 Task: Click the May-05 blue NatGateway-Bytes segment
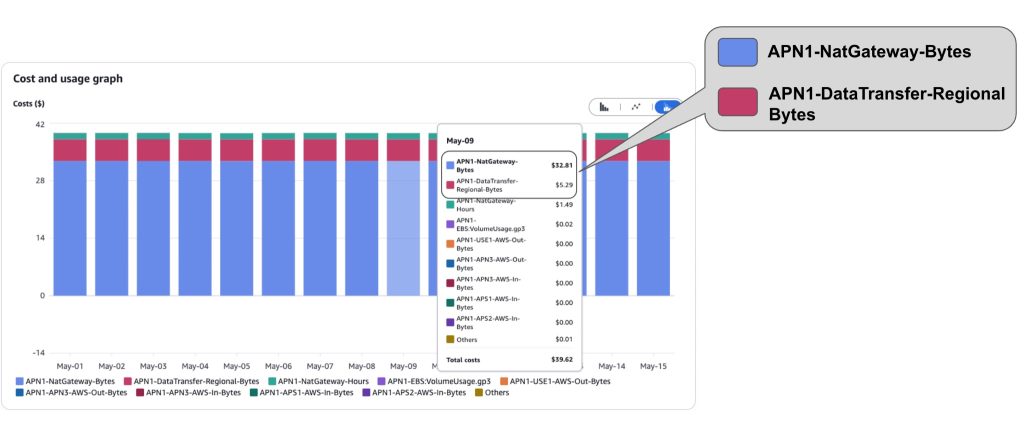point(236,228)
